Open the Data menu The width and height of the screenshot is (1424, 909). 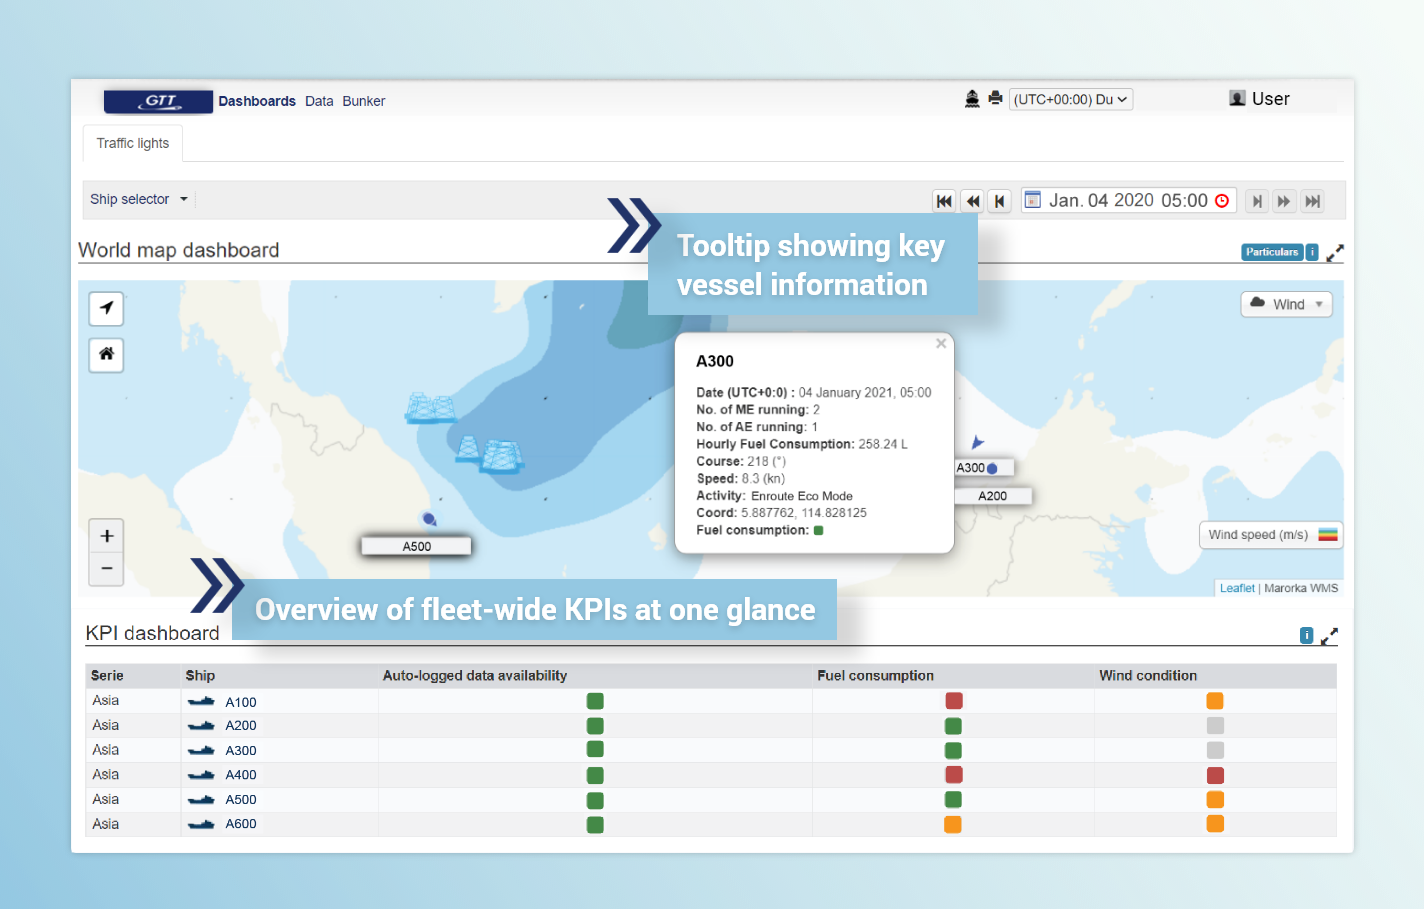tap(319, 101)
